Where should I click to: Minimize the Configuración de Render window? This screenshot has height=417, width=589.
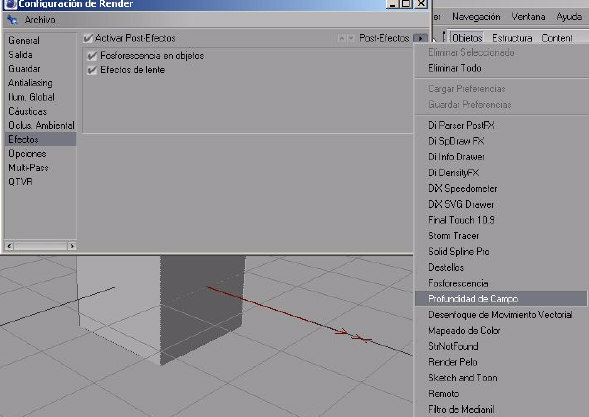[x=393, y=4]
